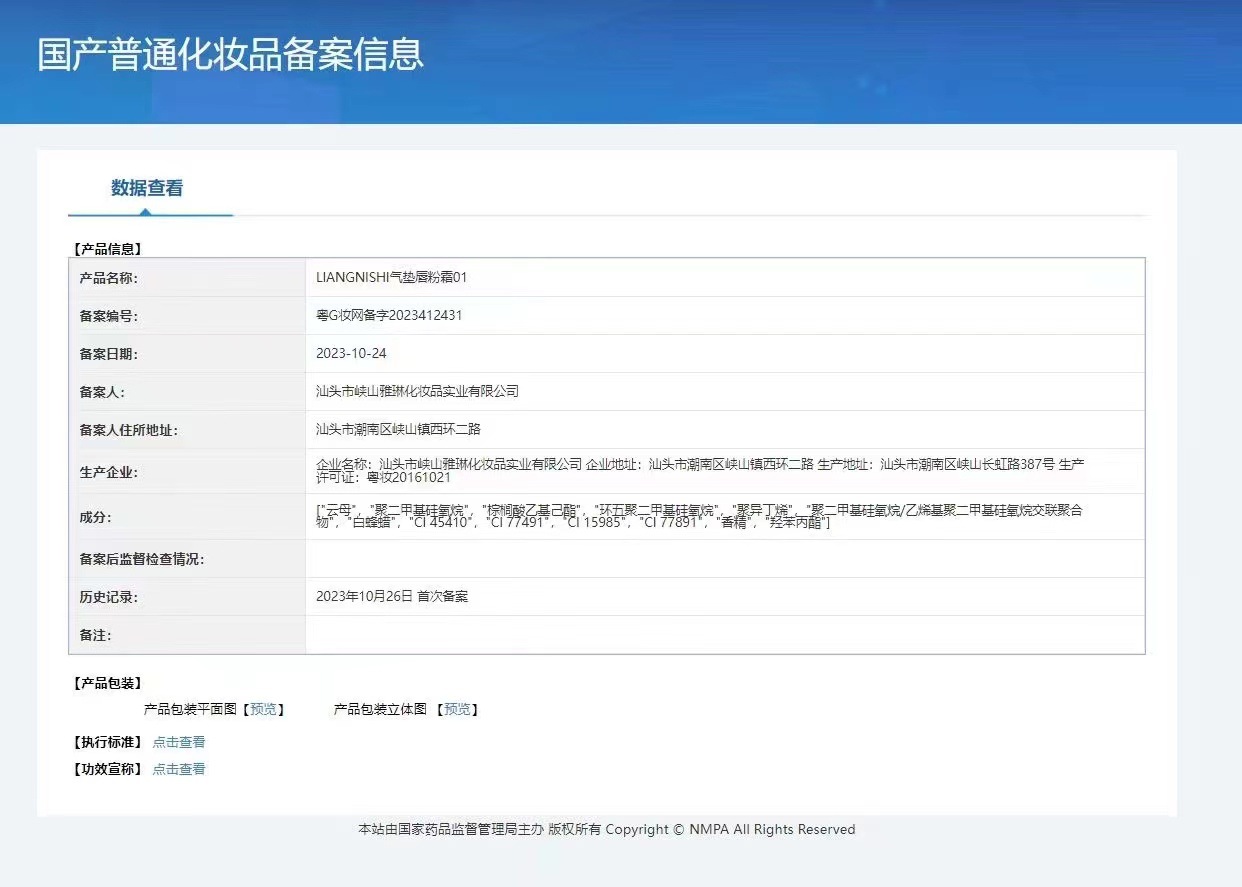Click filing date value 2023-10-24
Image resolution: width=1242 pixels, height=887 pixels.
point(351,353)
